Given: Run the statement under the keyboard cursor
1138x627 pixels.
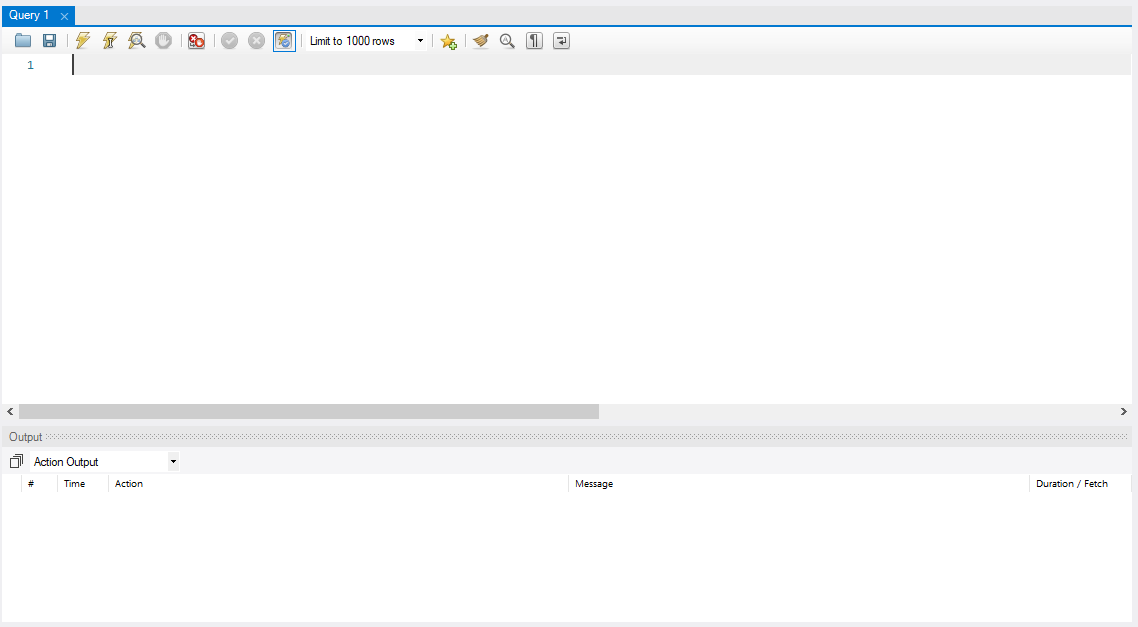Looking at the screenshot, I should pyautogui.click(x=110, y=40).
